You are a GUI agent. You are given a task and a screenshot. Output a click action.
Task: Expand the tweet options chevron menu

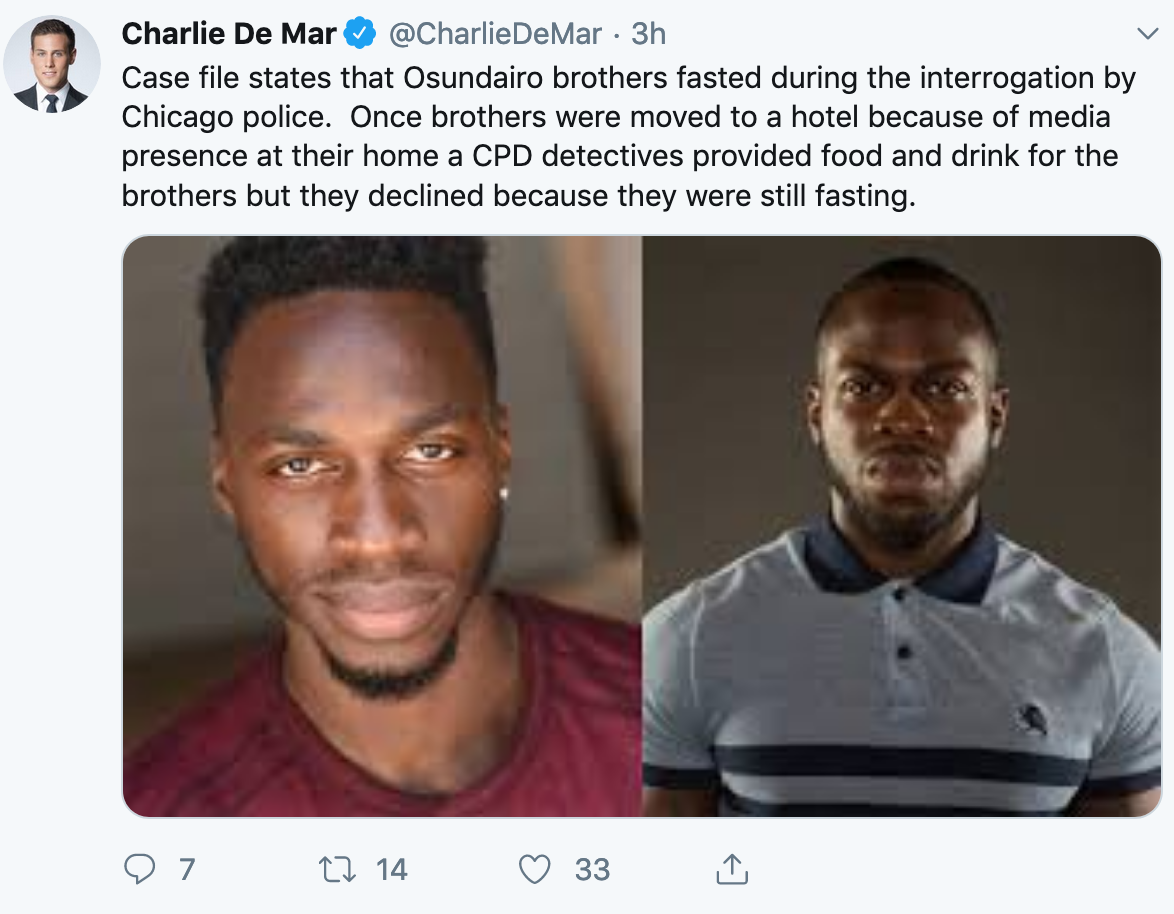(x=1147, y=34)
